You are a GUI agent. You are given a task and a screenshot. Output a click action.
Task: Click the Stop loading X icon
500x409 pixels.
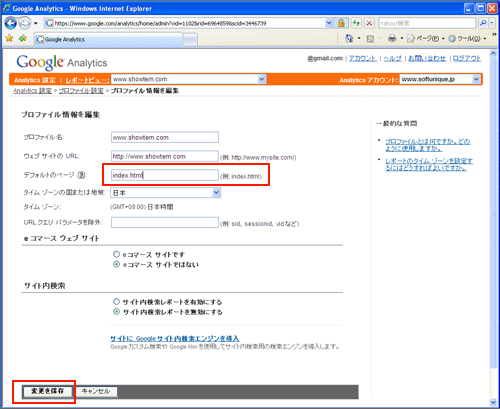(369, 23)
